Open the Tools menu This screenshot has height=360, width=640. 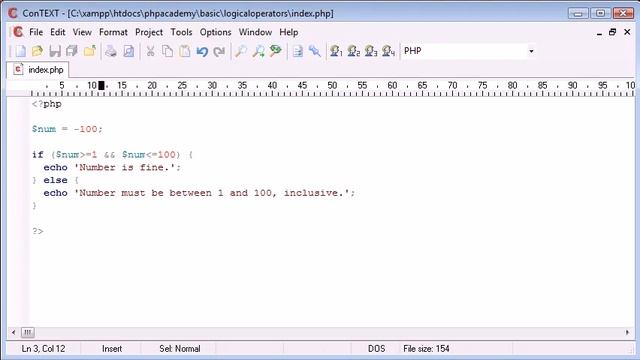tap(181, 32)
